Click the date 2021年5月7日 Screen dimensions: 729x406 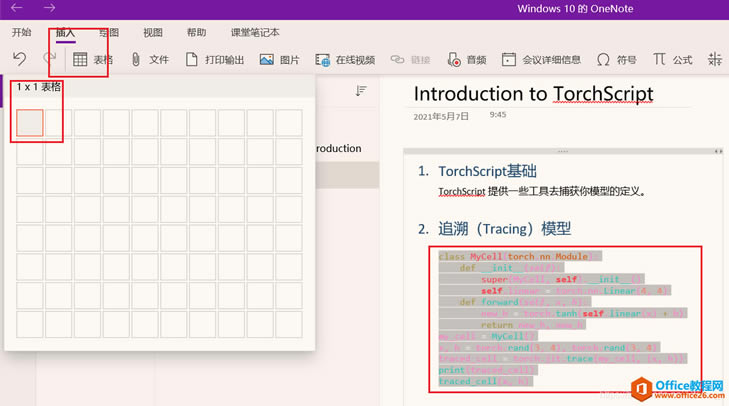coord(441,117)
